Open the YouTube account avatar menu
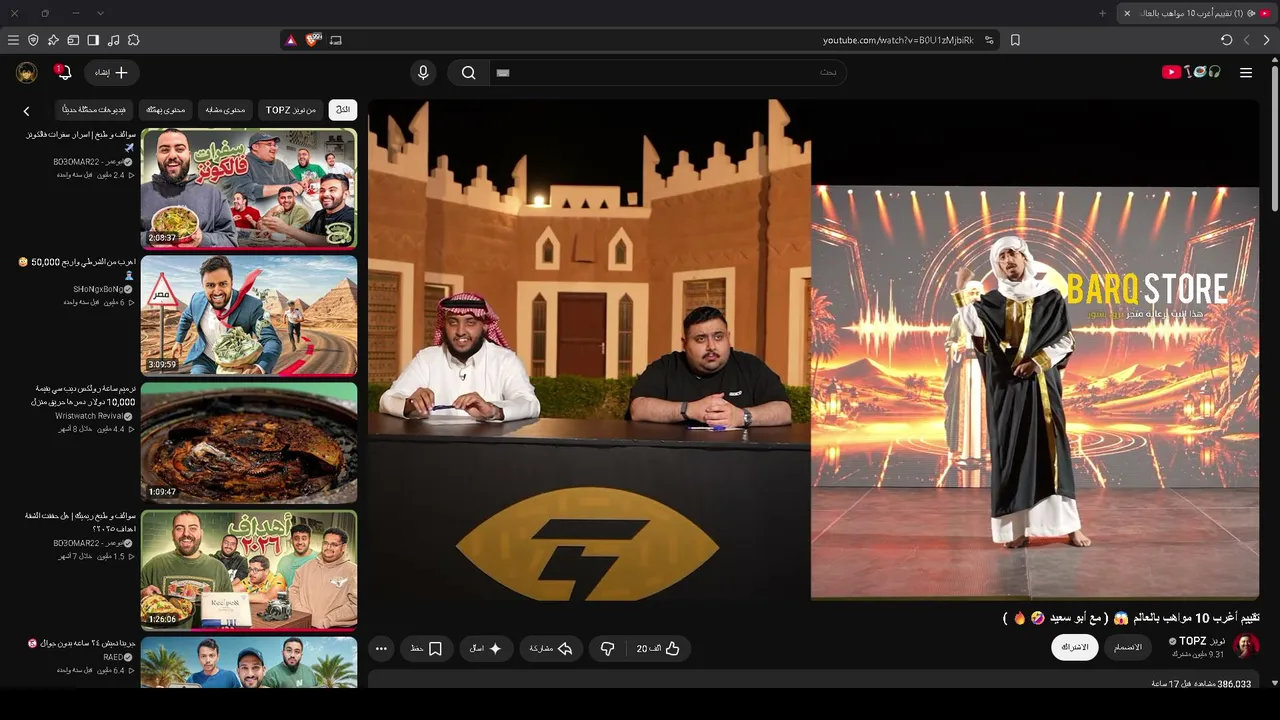This screenshot has width=1280, height=720. click(27, 72)
